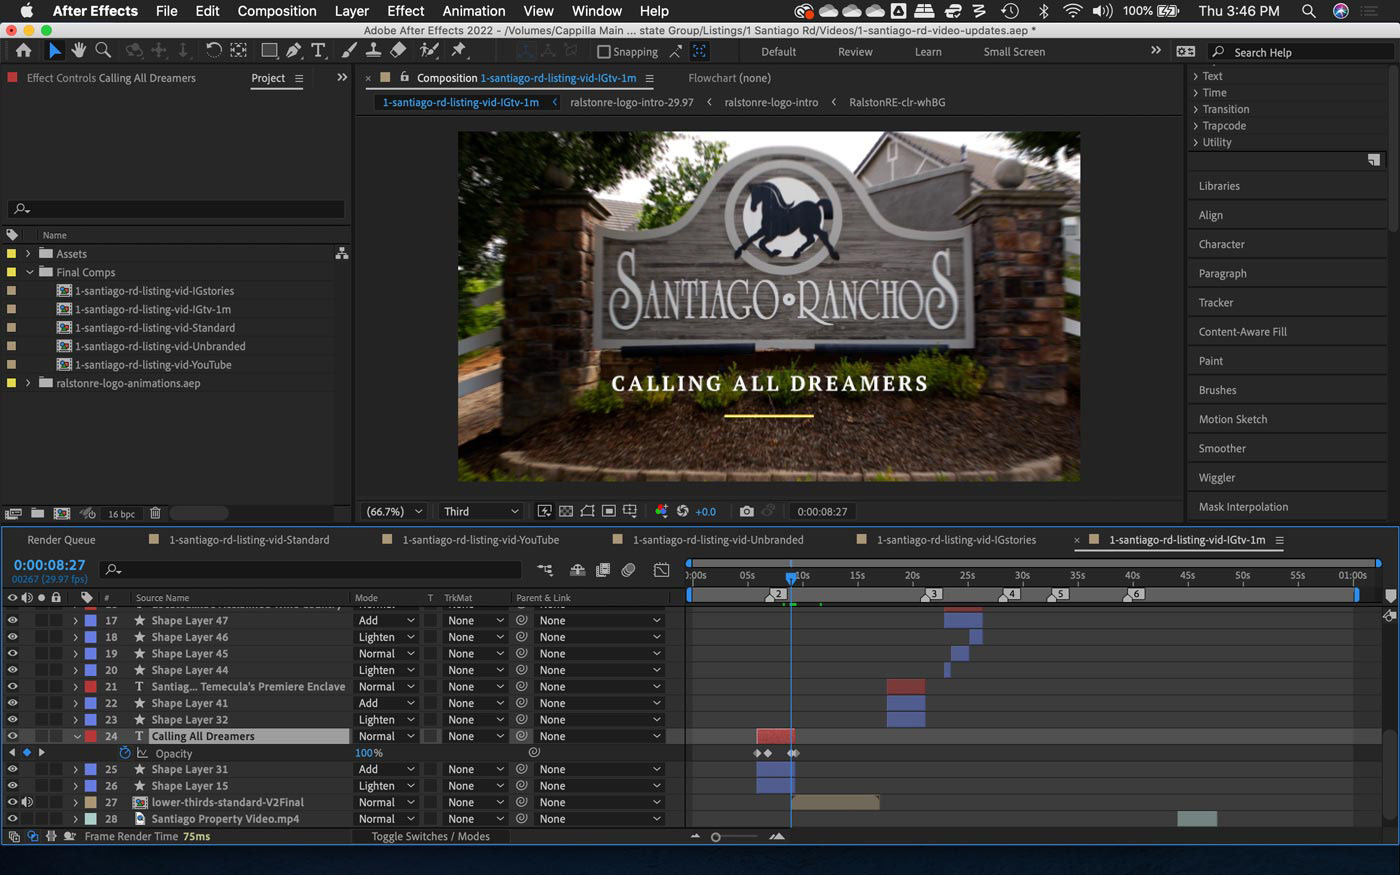Screen dimensions: 1400x875
Task: Open the Show Channel color management icon
Action: click(661, 511)
